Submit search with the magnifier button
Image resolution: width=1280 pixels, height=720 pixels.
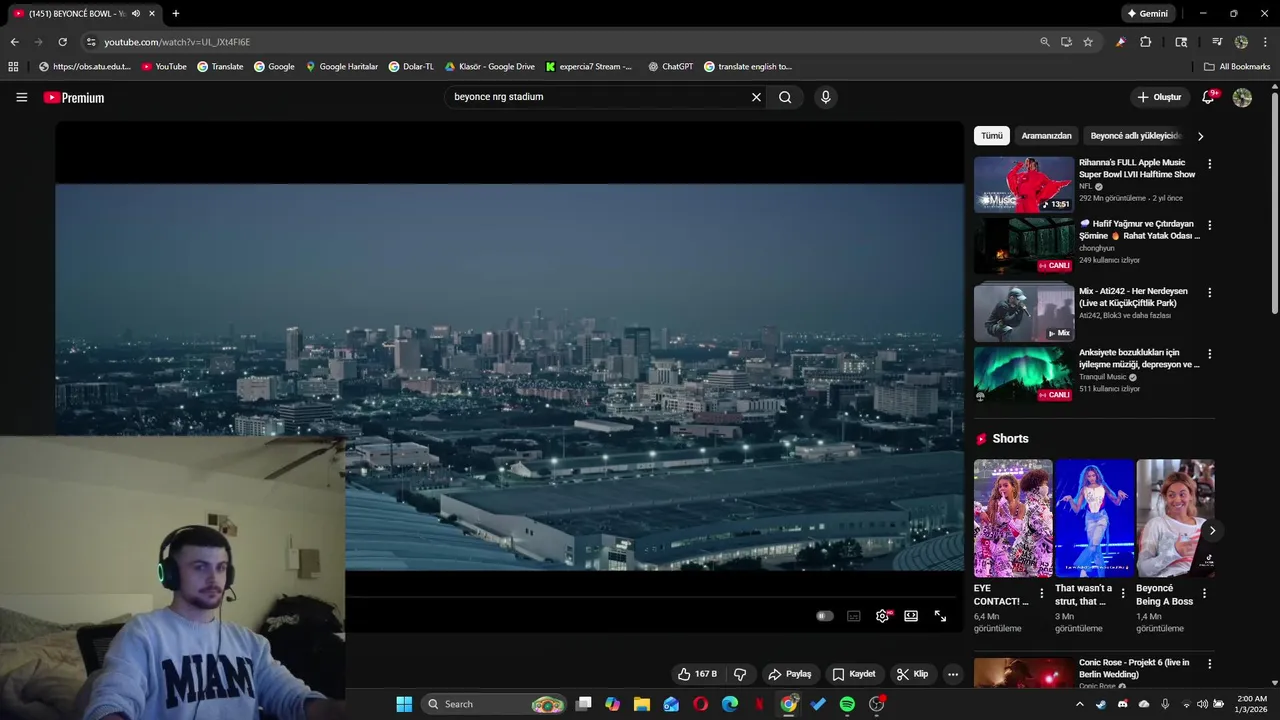point(785,97)
